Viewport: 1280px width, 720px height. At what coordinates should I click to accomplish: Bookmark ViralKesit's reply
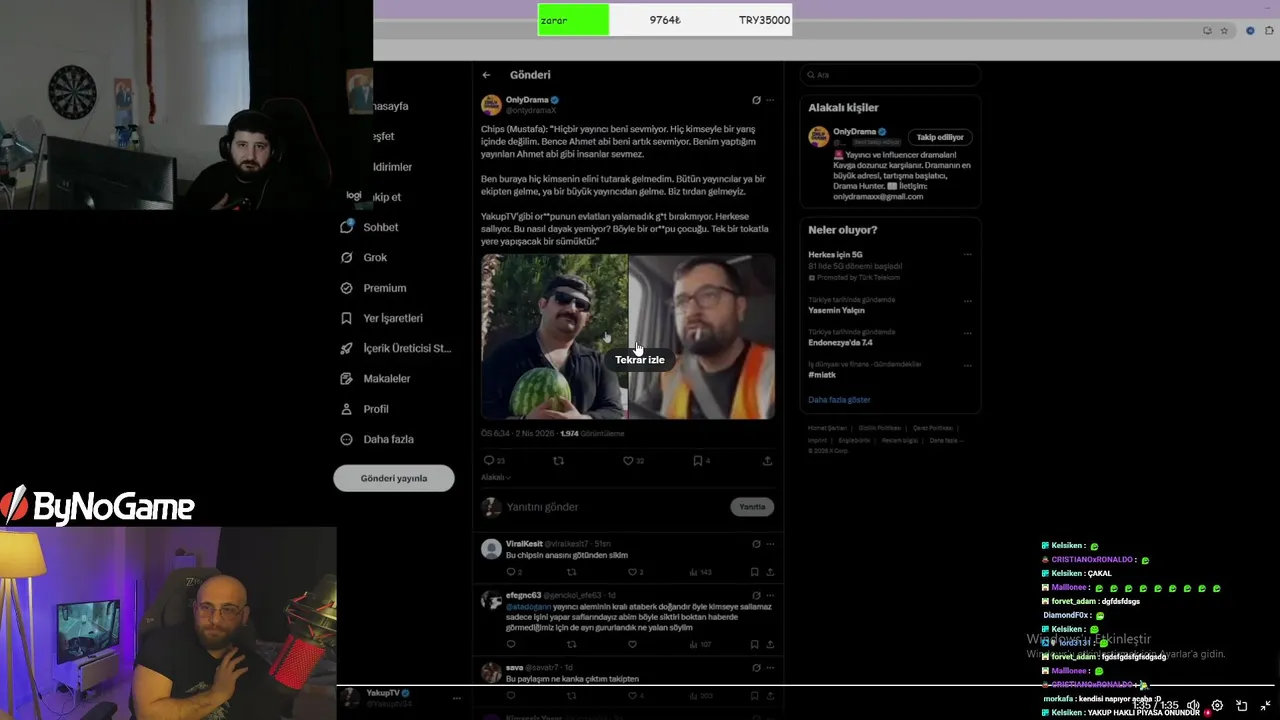[x=754, y=572]
